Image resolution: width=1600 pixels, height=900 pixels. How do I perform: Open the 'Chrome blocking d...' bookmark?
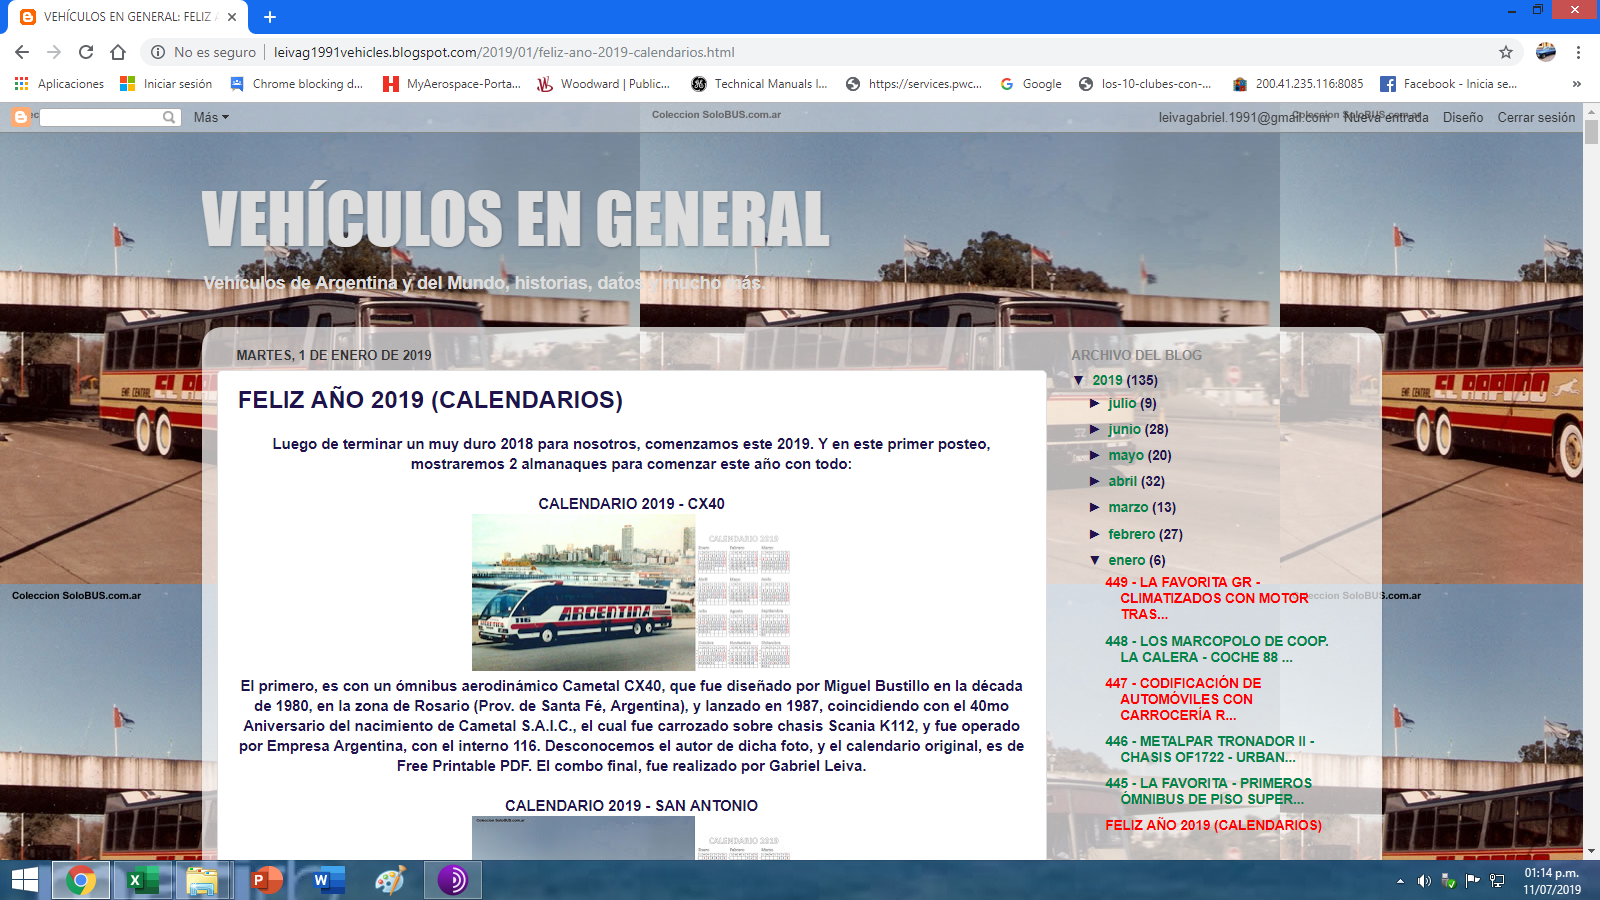pos(296,84)
